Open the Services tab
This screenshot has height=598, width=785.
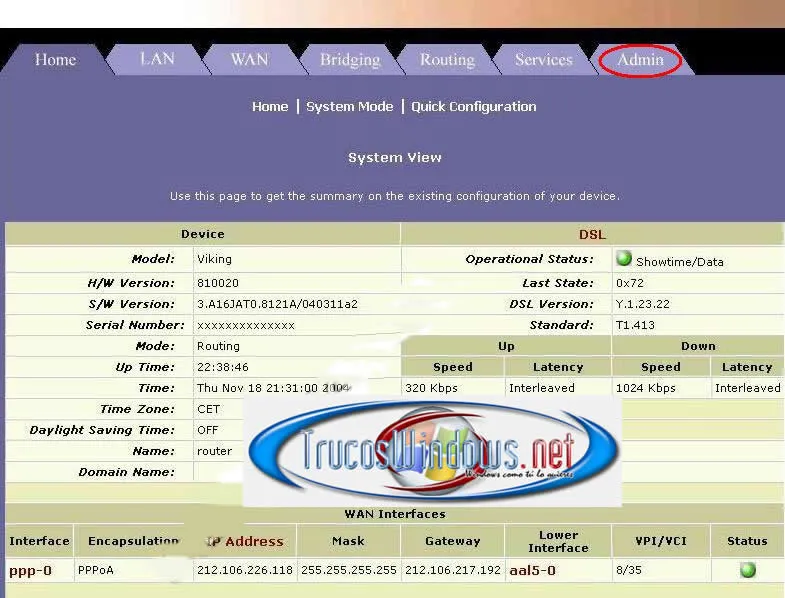[543, 59]
